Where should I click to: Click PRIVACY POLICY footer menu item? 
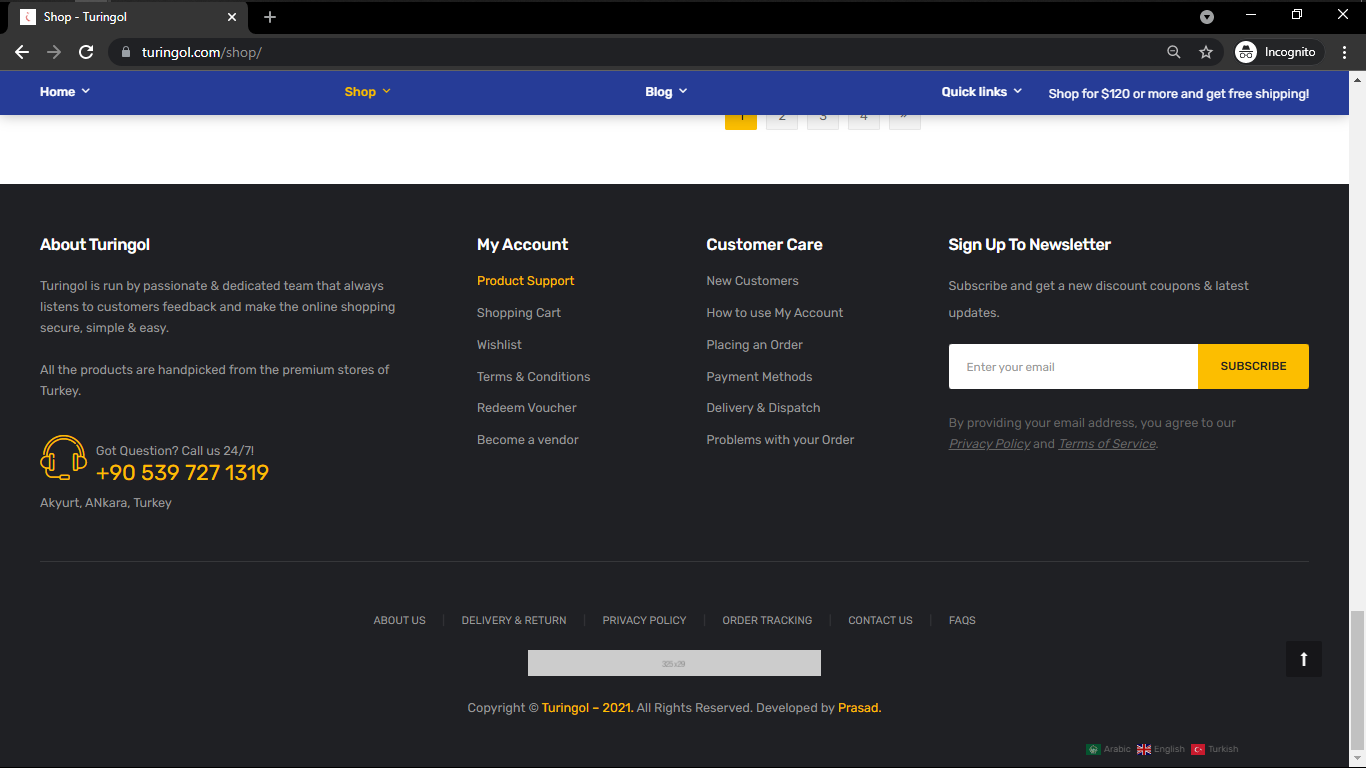(x=644, y=621)
